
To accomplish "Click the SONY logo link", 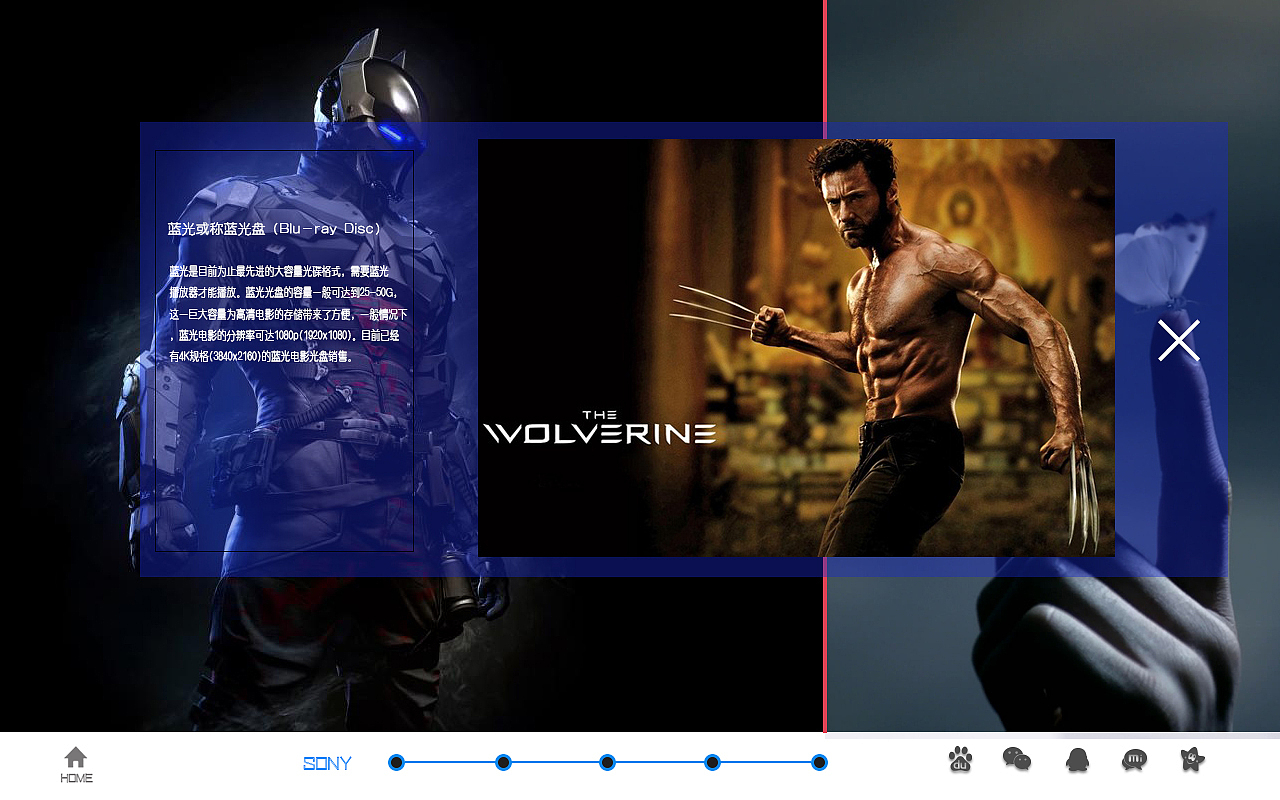I will coord(327,764).
